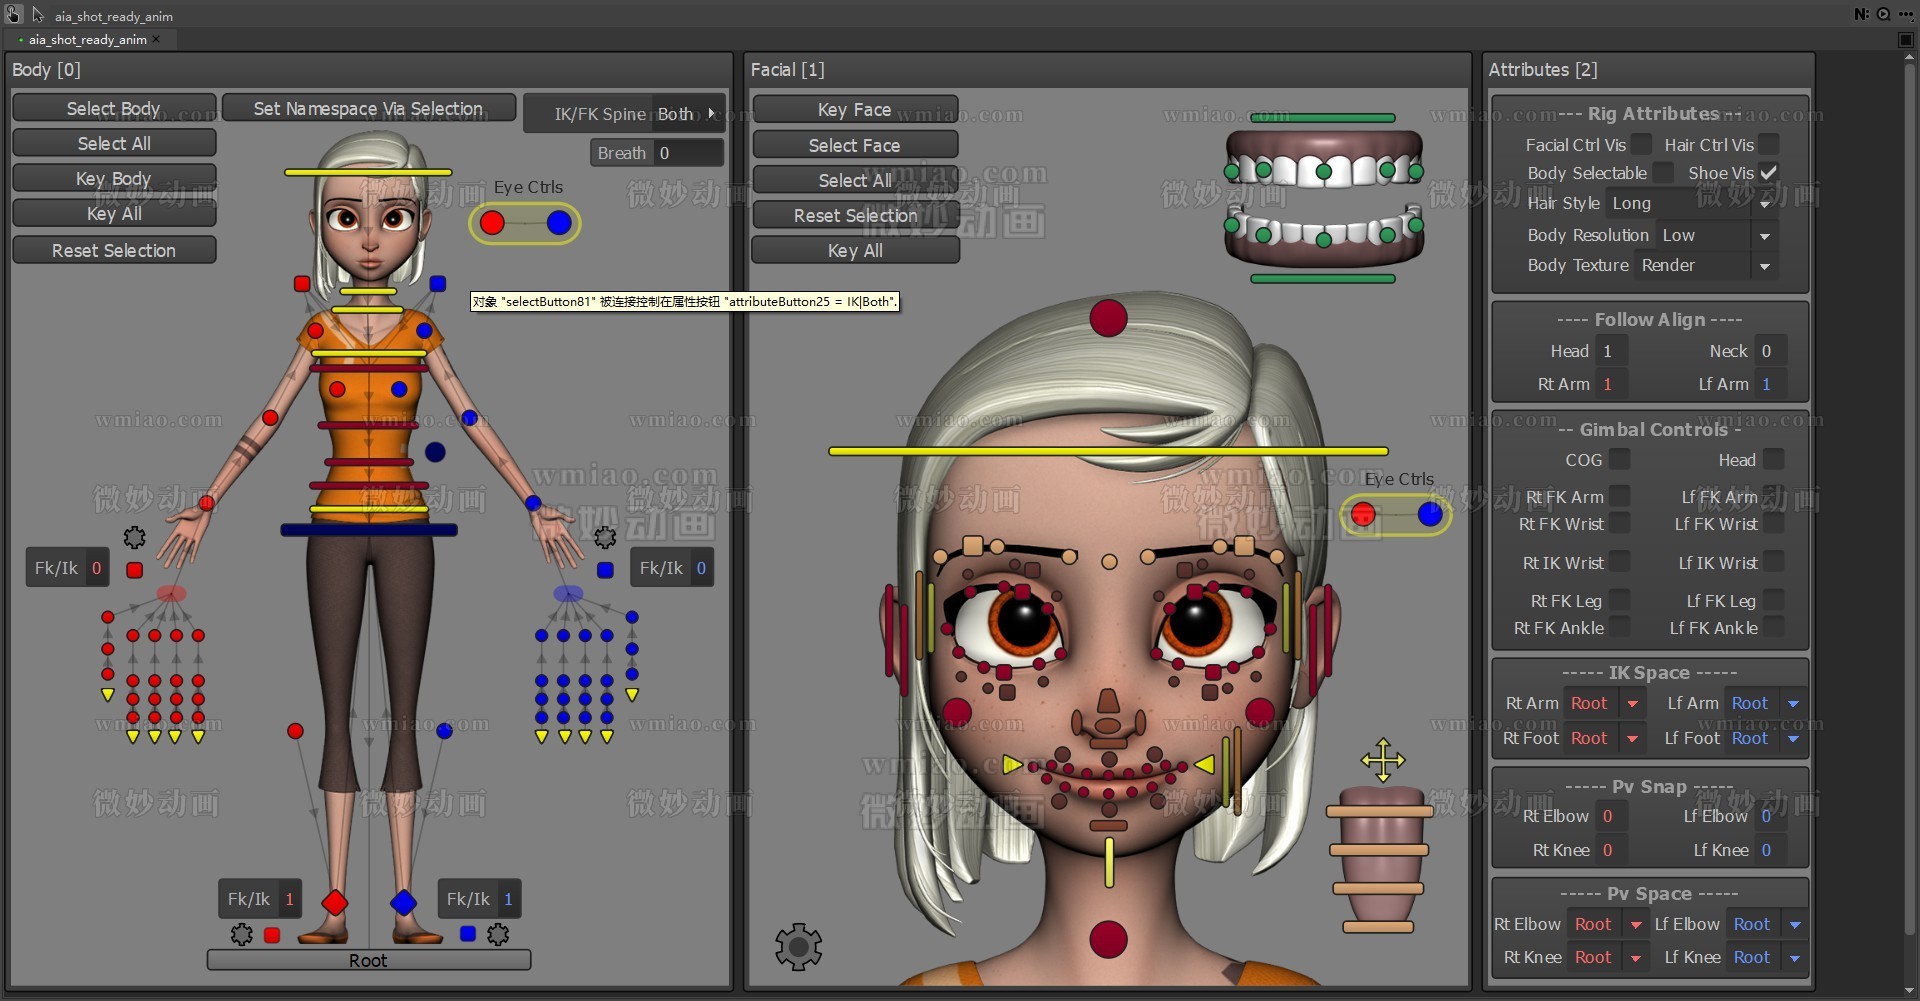
Task: Open the three-dots options menu
Action: [1904, 14]
